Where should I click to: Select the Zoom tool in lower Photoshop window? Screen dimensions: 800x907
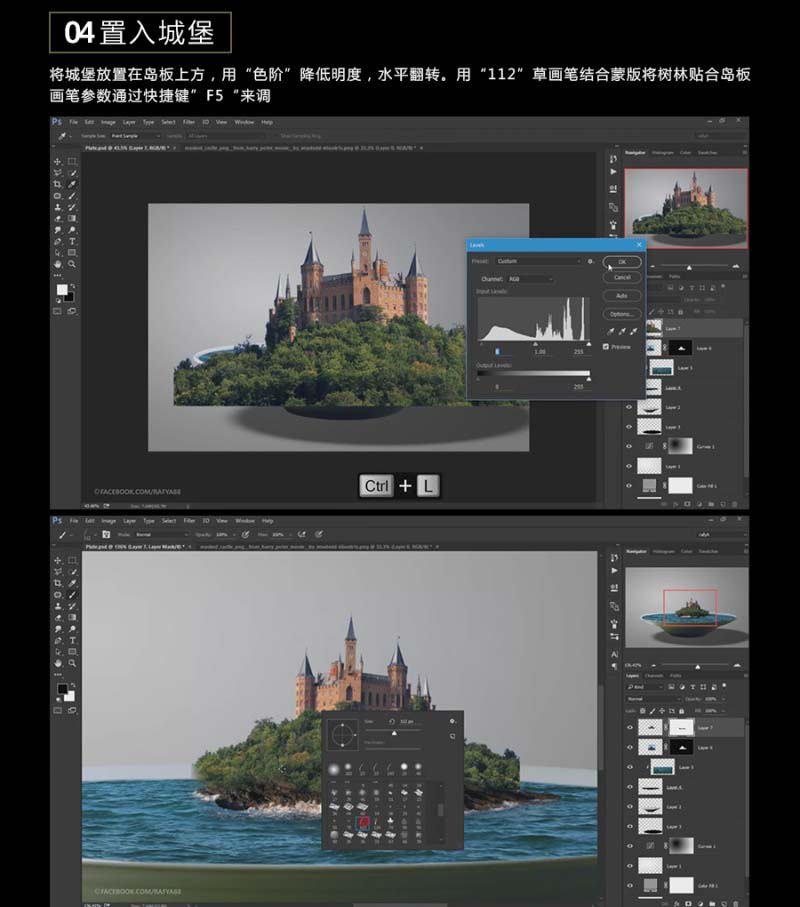coord(72,663)
